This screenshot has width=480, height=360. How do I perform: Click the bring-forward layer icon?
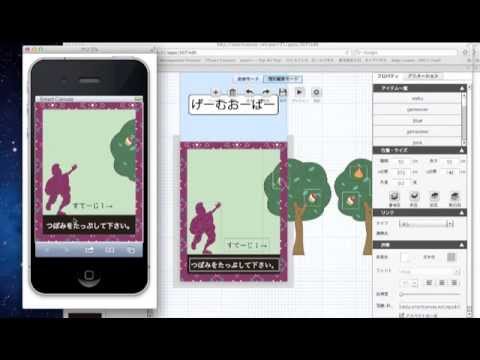tap(414, 196)
